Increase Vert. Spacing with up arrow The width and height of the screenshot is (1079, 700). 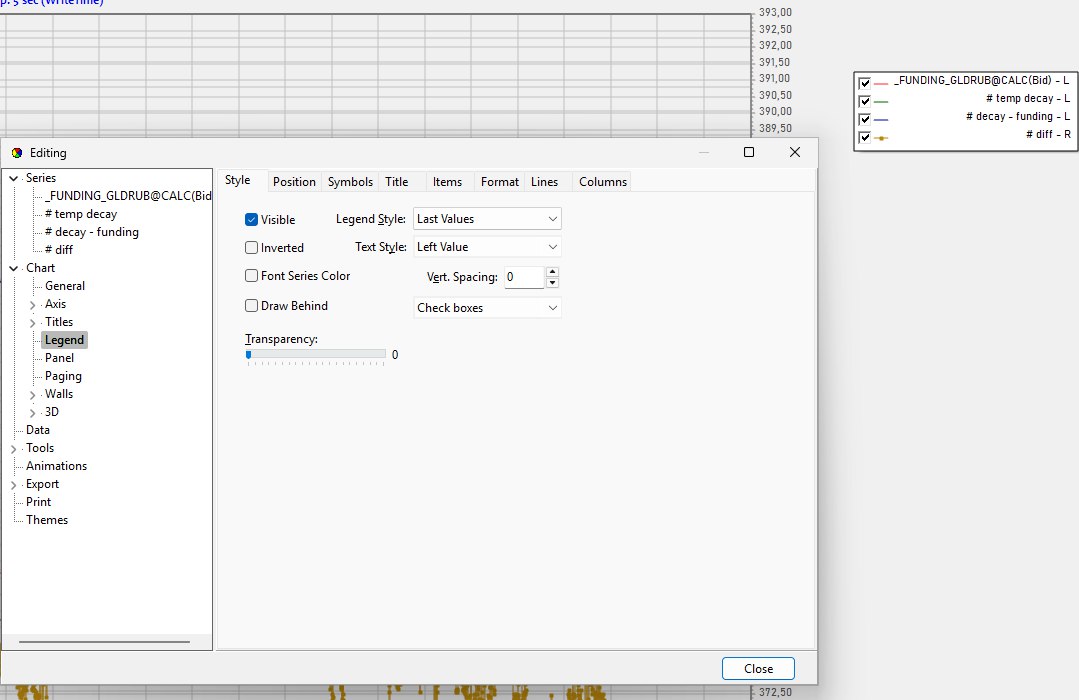coord(552,272)
